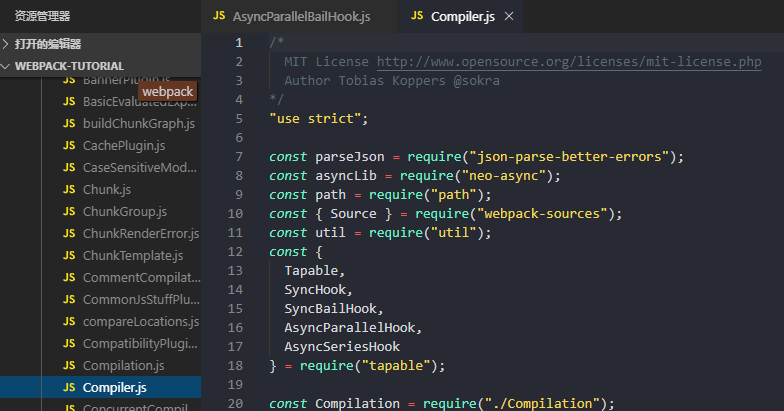Open BasicEvaluatedExp... file

(140, 102)
